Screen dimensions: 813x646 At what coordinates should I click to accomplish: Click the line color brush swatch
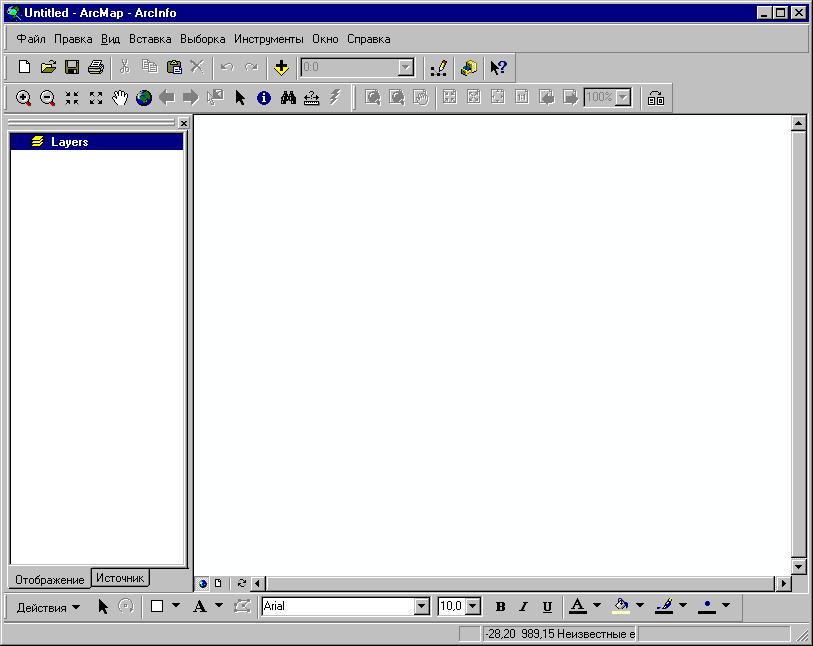664,606
